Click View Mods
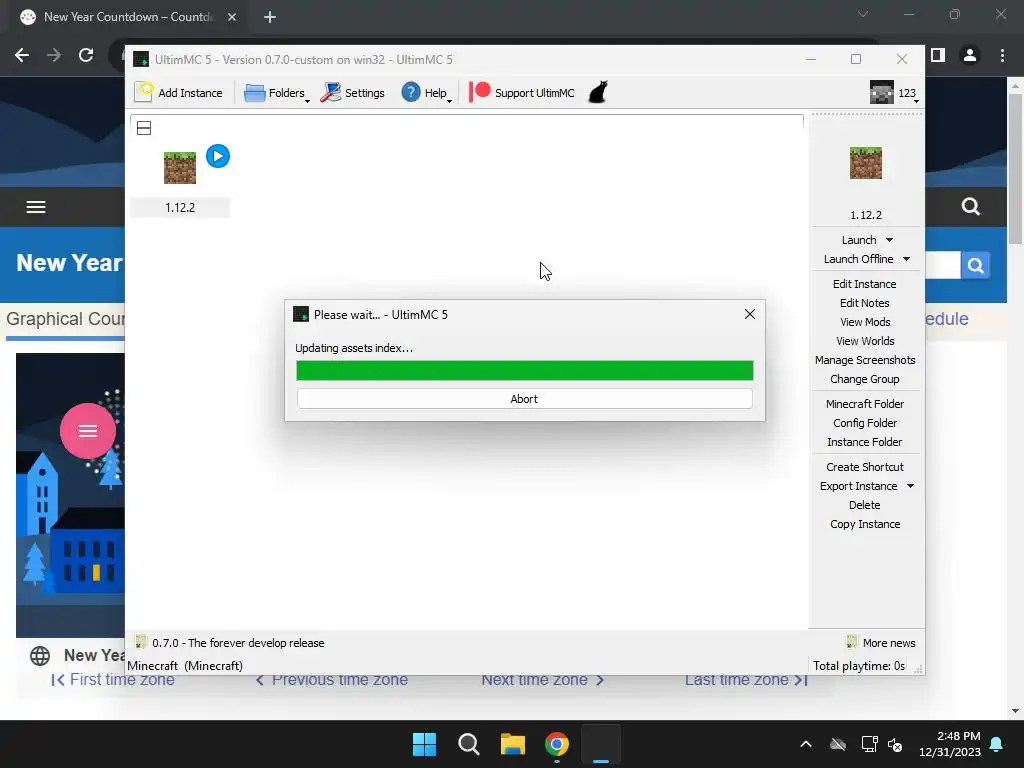 click(x=865, y=322)
